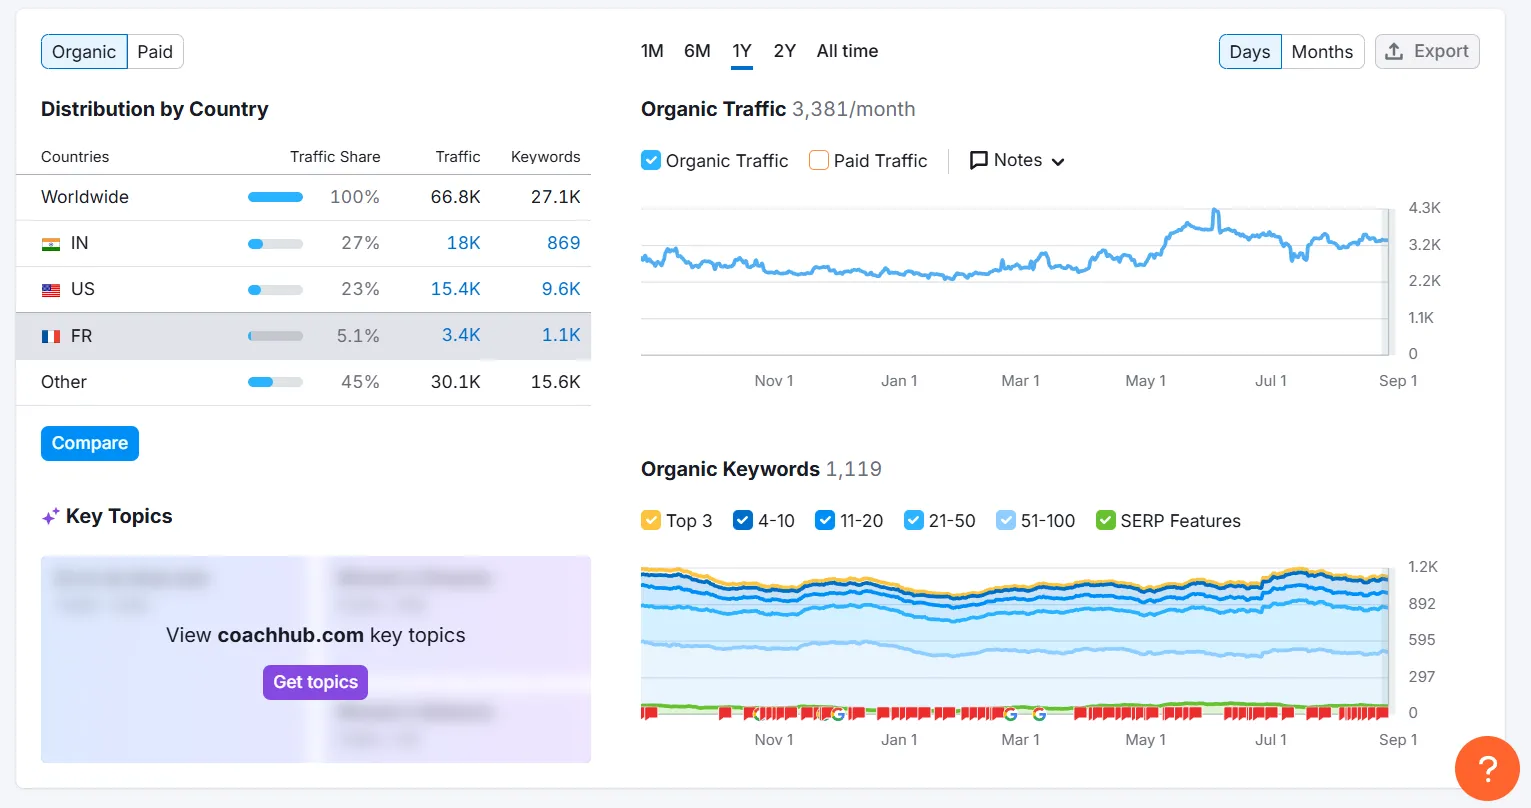Enable the Paid Traffic checkbox
1531x808 pixels.
819,160
